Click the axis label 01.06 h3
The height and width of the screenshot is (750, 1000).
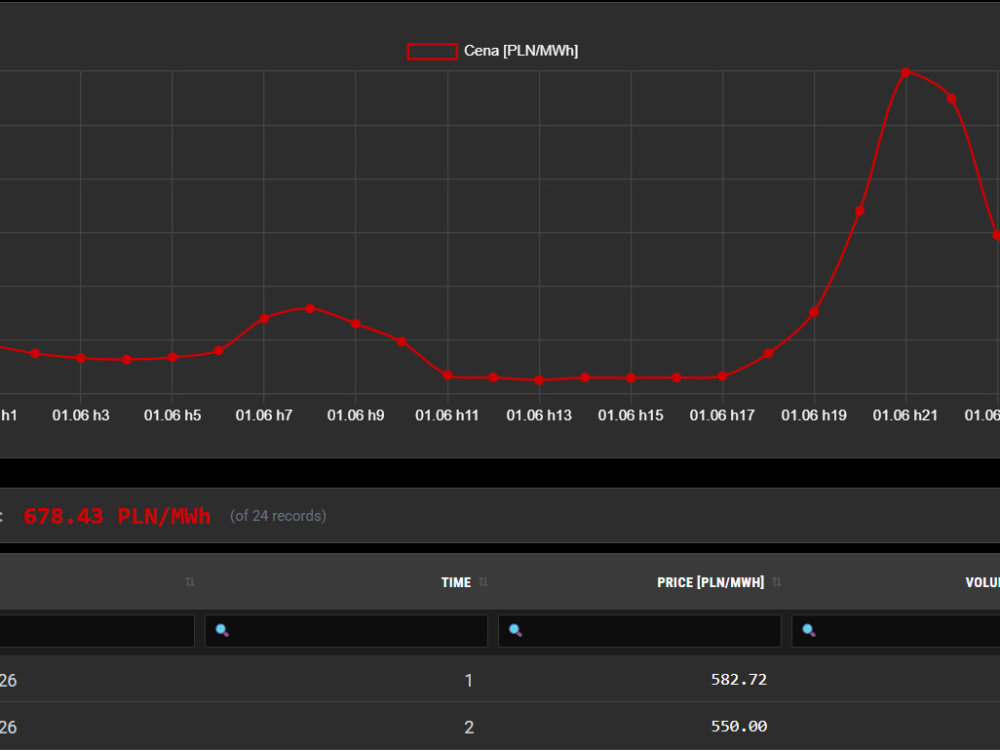80,415
